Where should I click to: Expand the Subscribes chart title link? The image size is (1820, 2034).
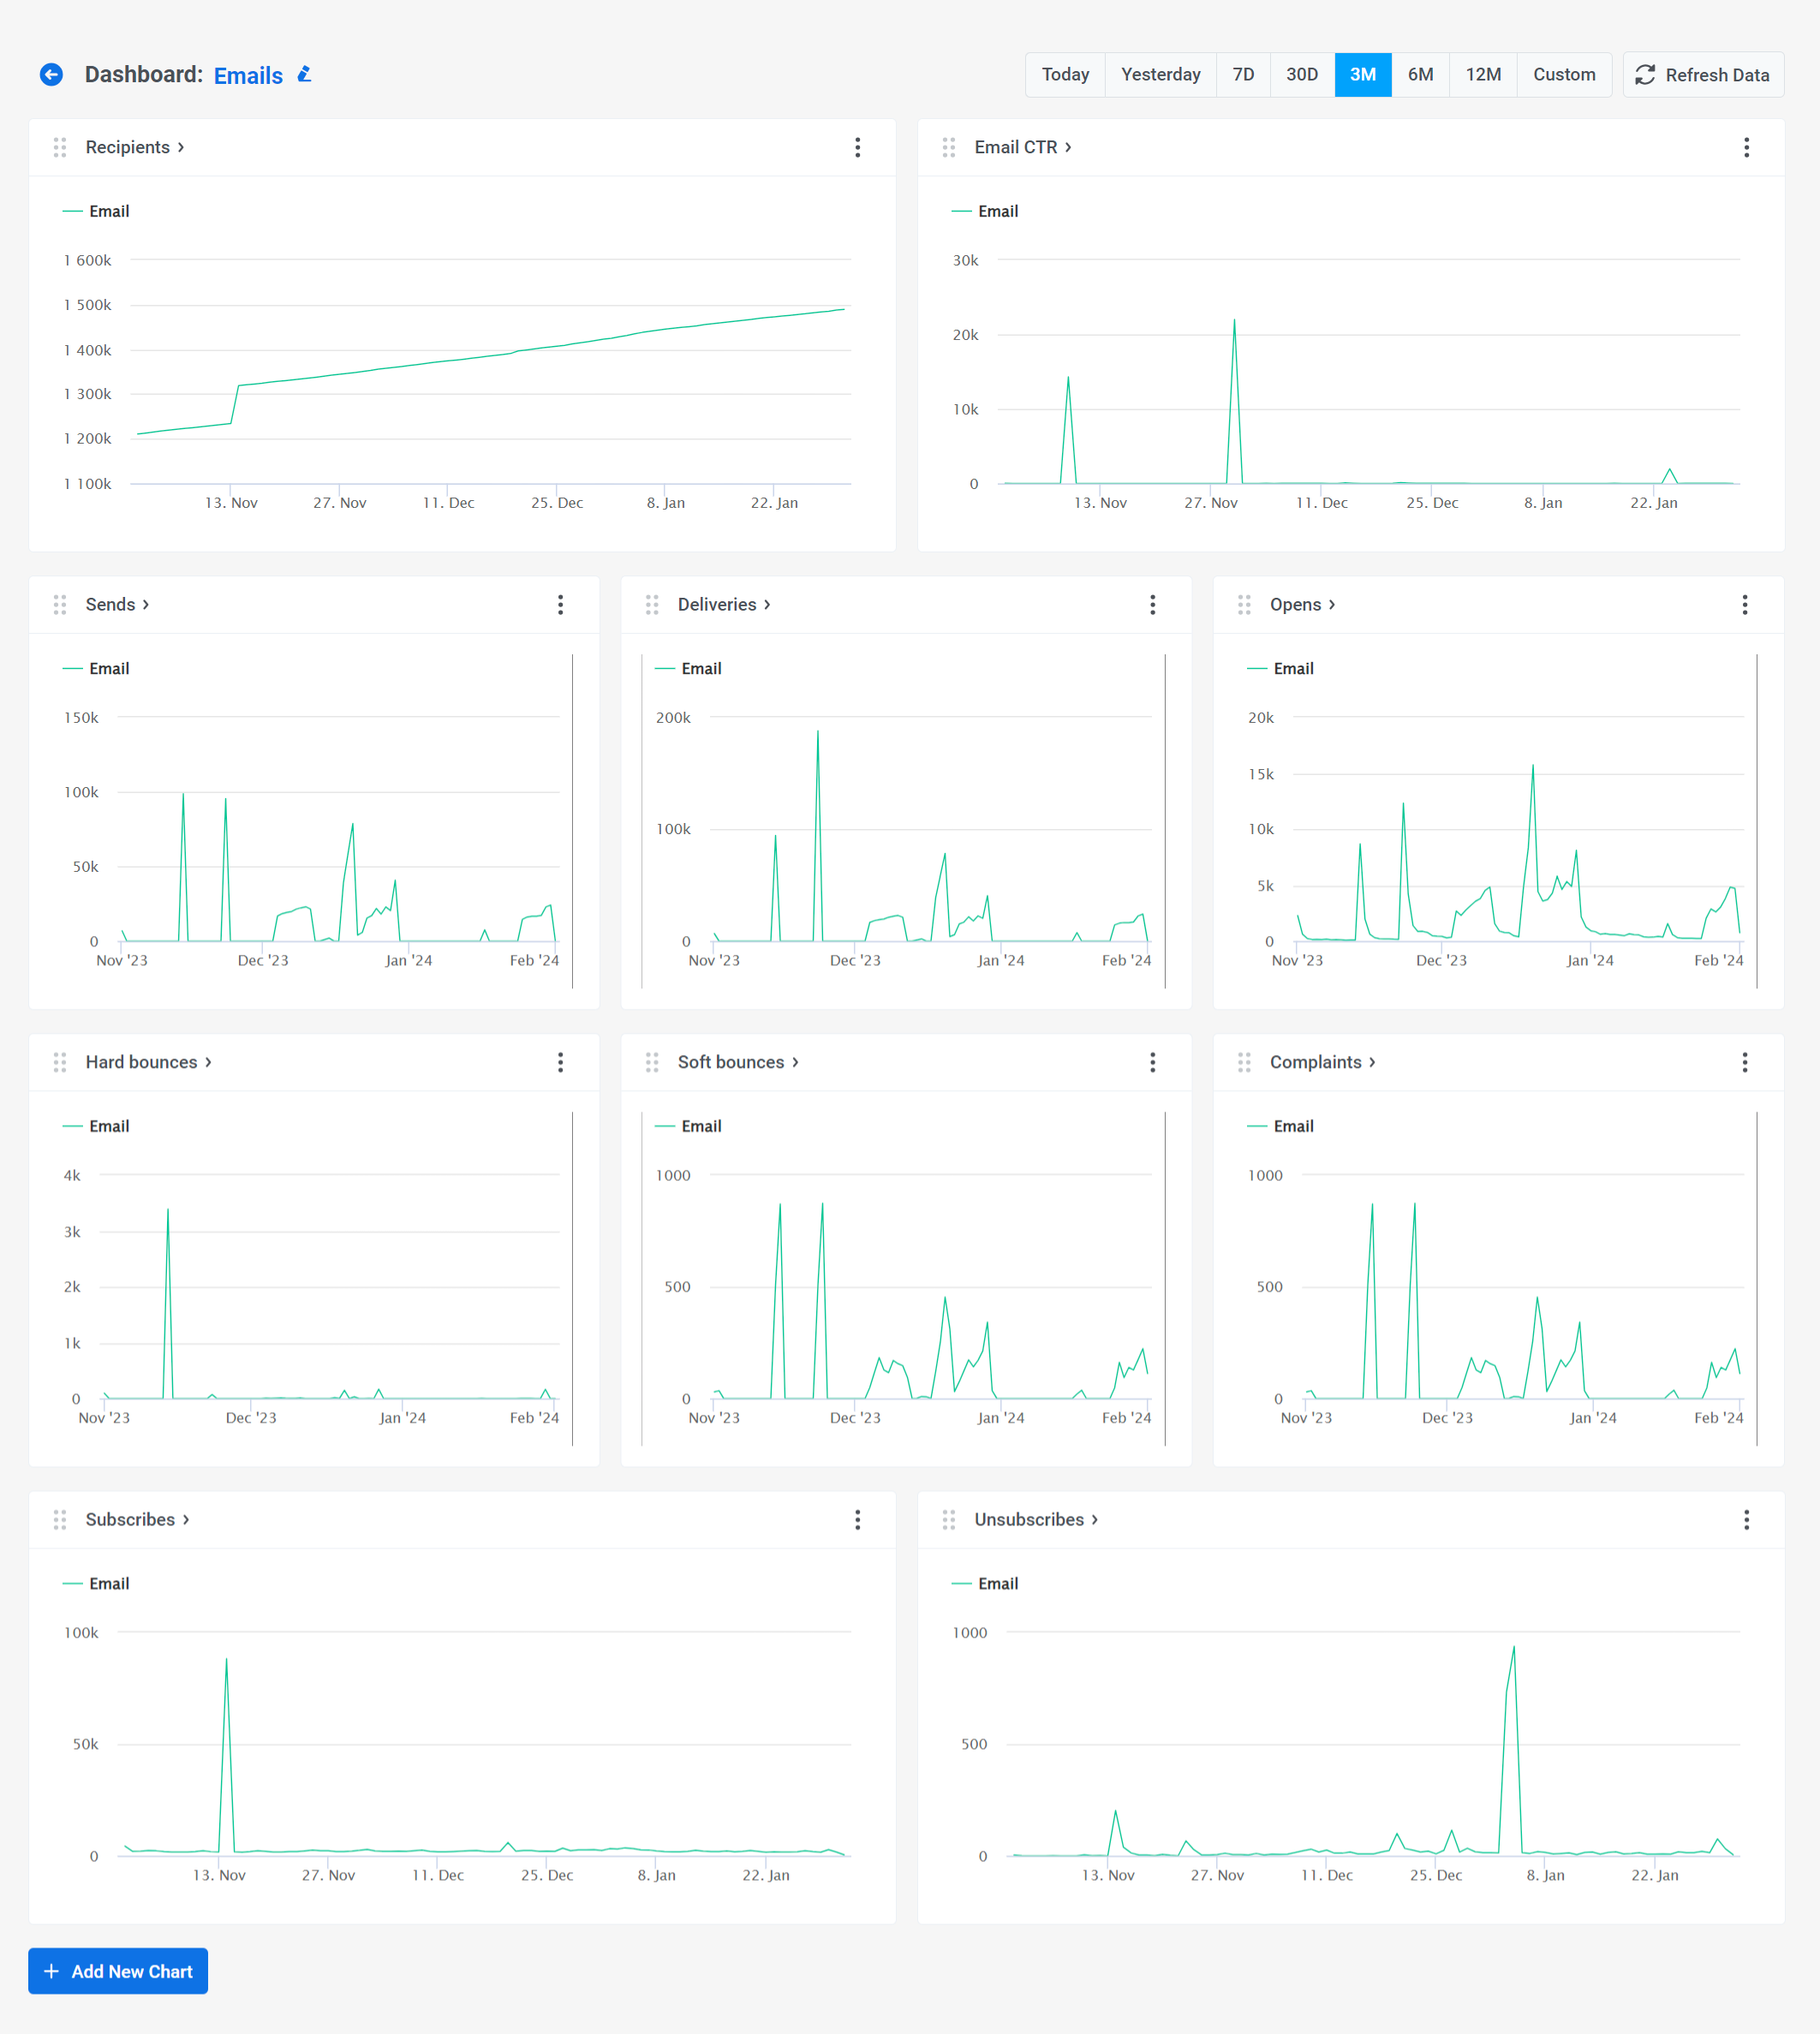137,1520
